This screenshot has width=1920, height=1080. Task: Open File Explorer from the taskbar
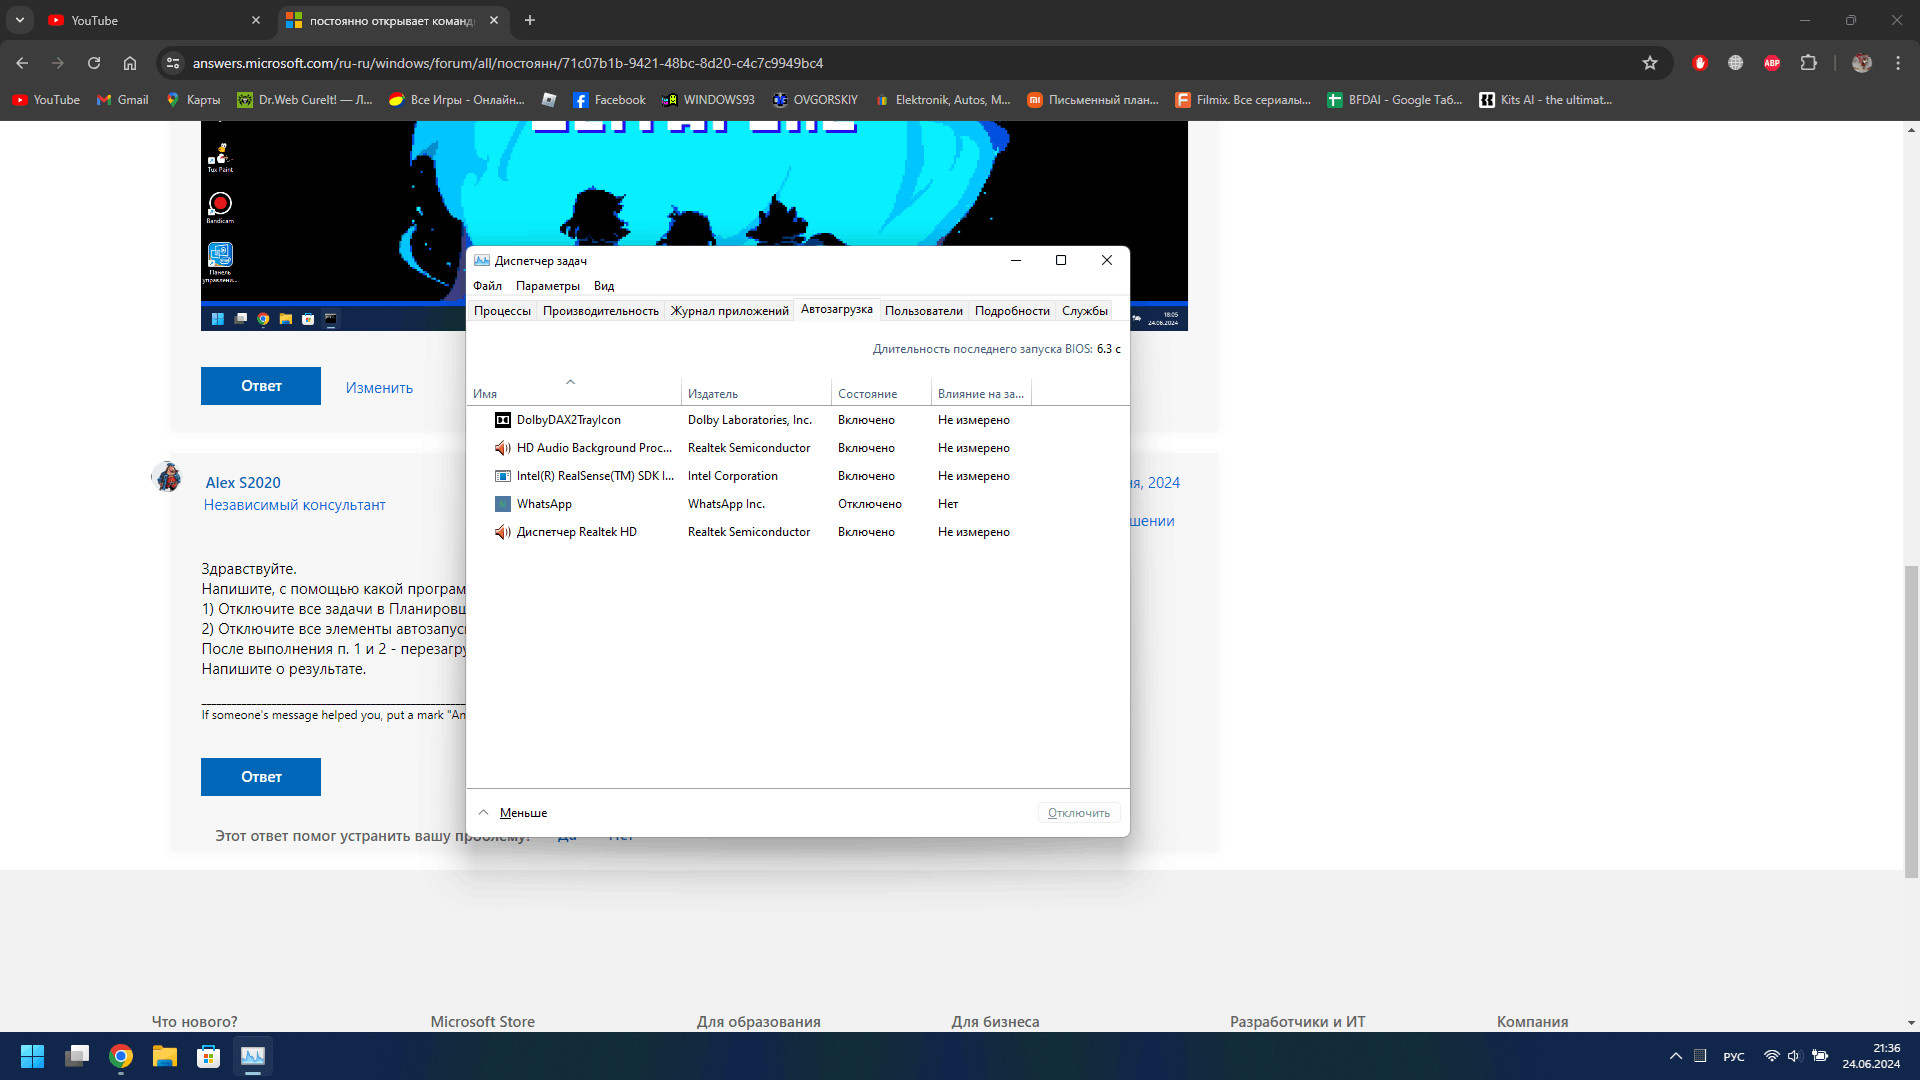164,1056
